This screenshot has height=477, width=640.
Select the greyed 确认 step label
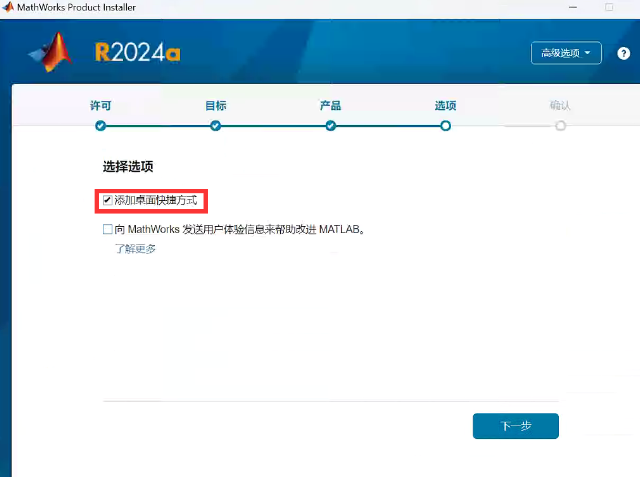coord(560,105)
